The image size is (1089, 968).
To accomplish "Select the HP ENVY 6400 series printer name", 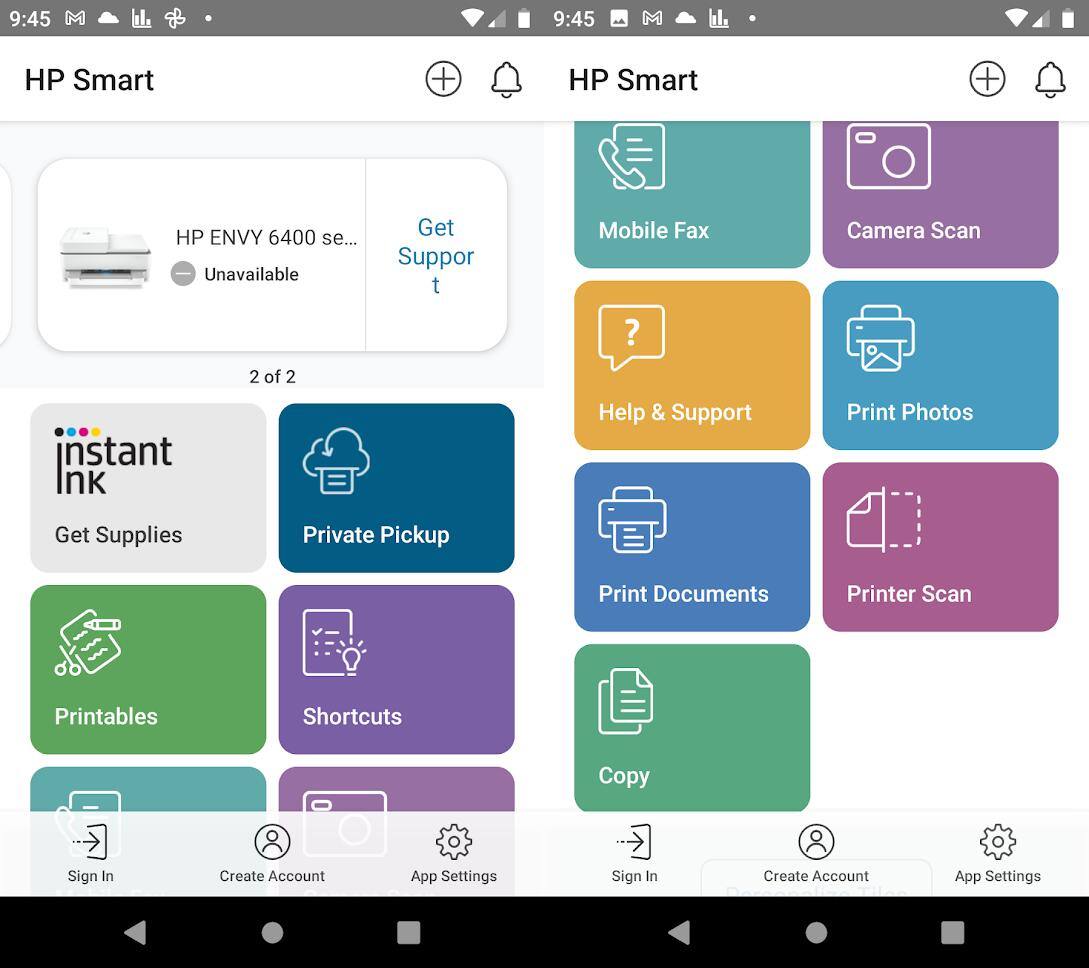I will pos(266,237).
